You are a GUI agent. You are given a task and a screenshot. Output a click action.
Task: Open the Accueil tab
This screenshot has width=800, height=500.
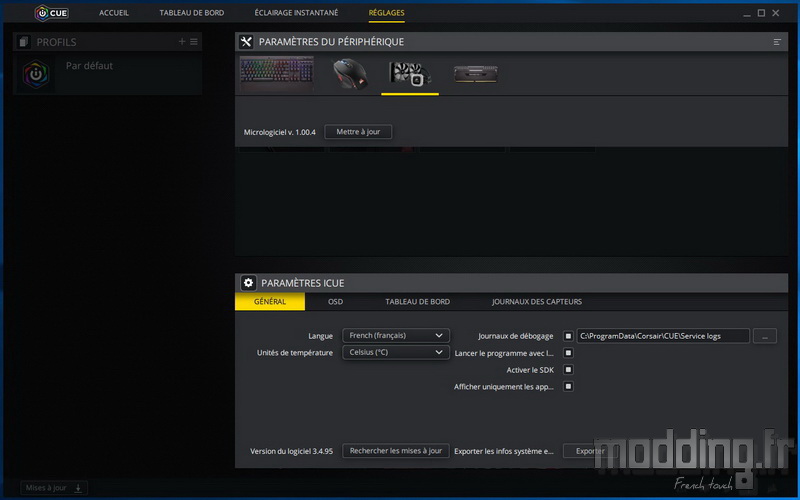[x=114, y=13]
